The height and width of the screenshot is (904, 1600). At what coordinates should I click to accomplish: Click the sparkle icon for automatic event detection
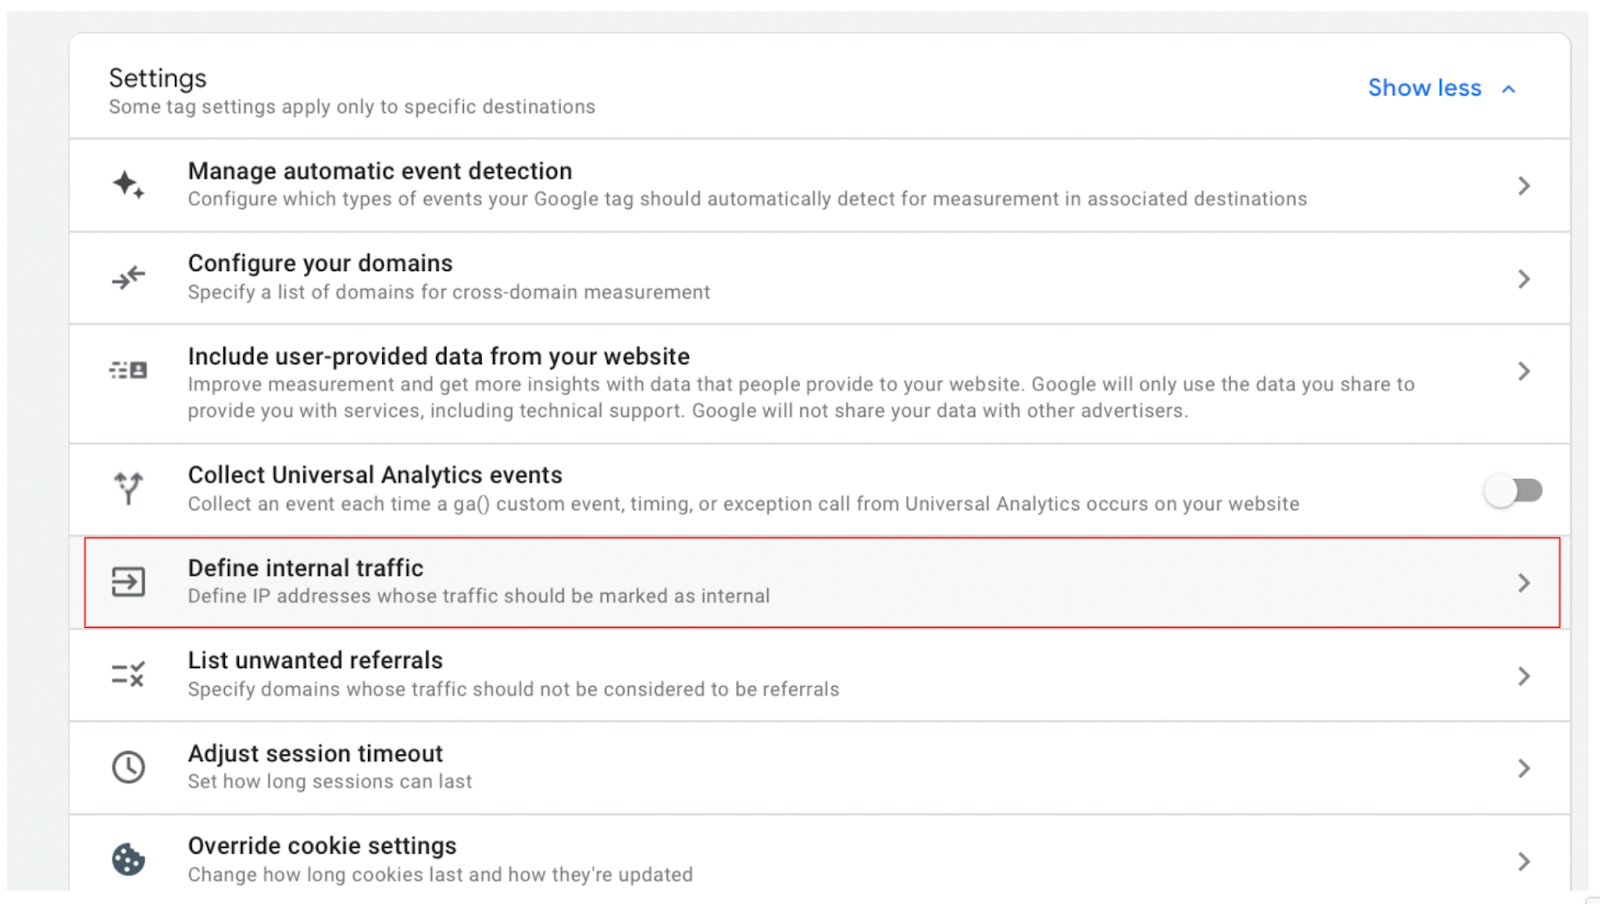pyautogui.click(x=128, y=185)
